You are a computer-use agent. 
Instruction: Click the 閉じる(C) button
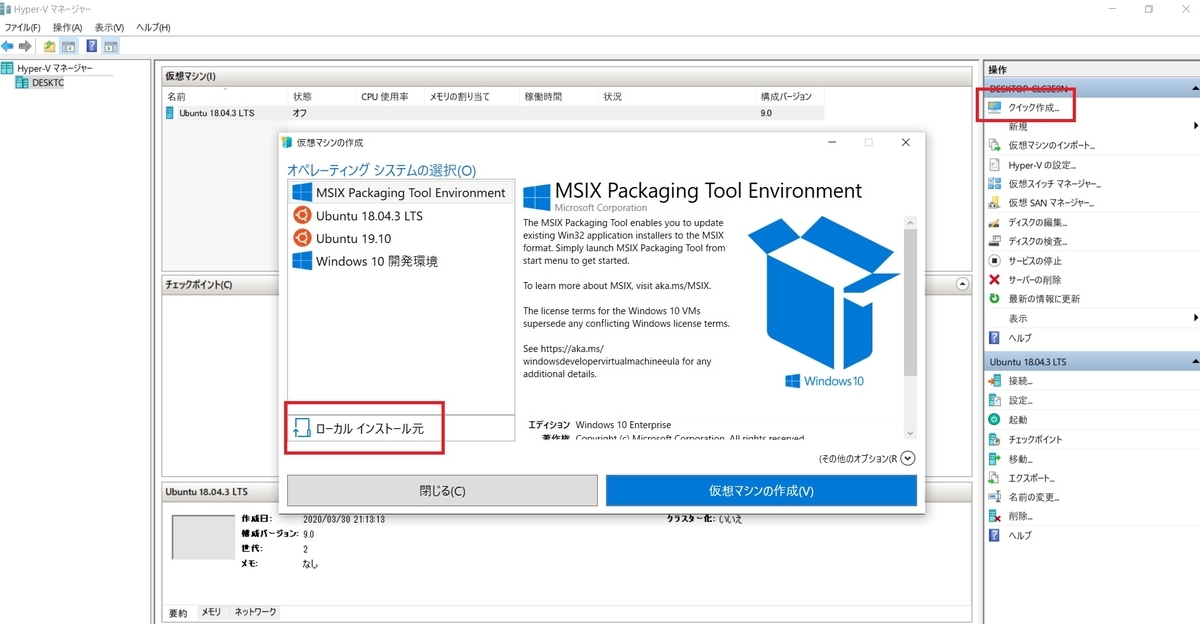[442, 491]
